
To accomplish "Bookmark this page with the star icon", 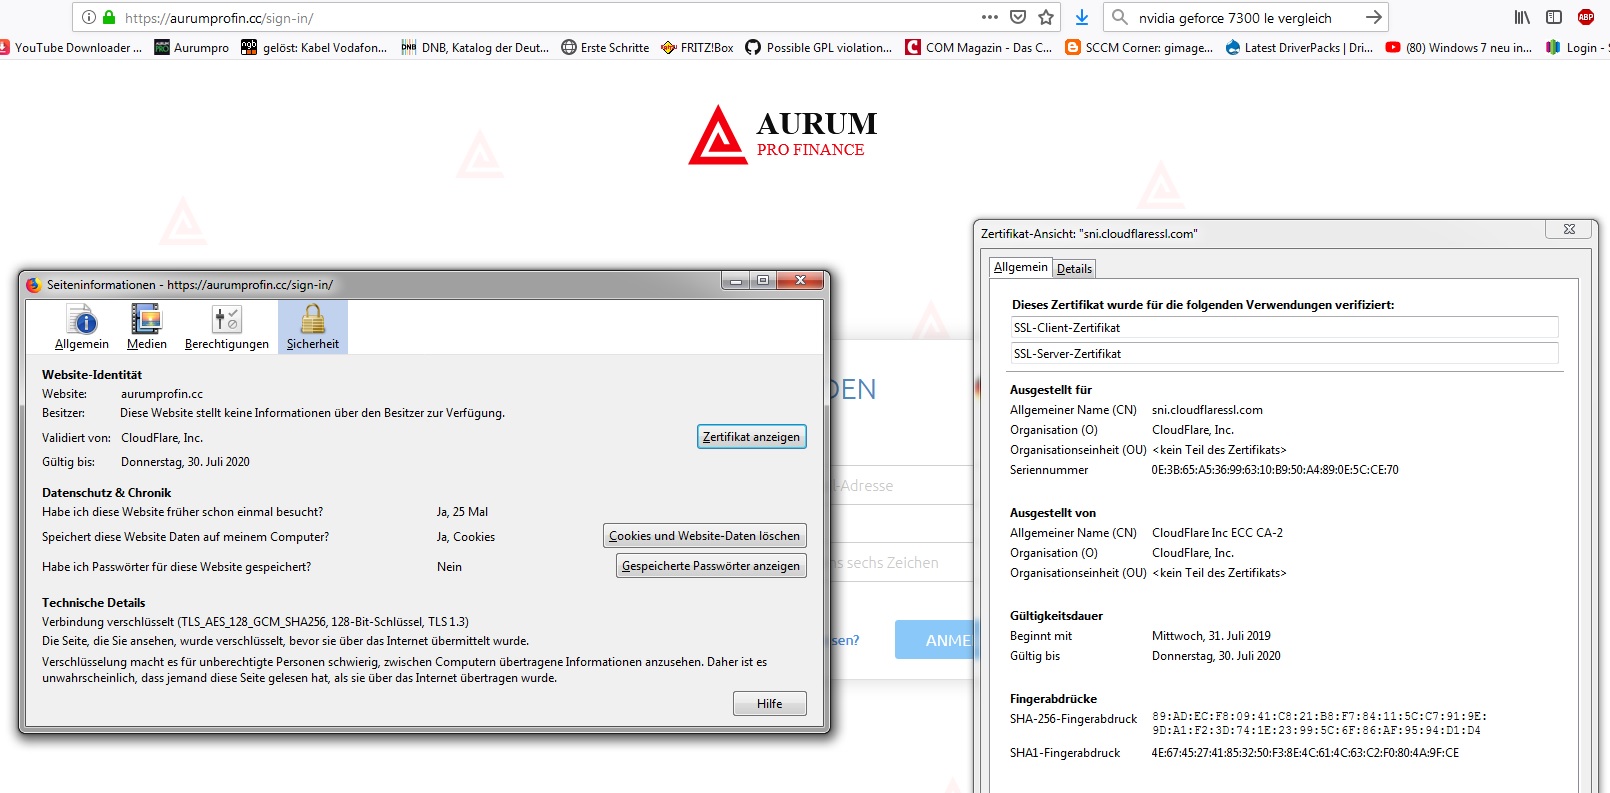I will [x=1046, y=17].
